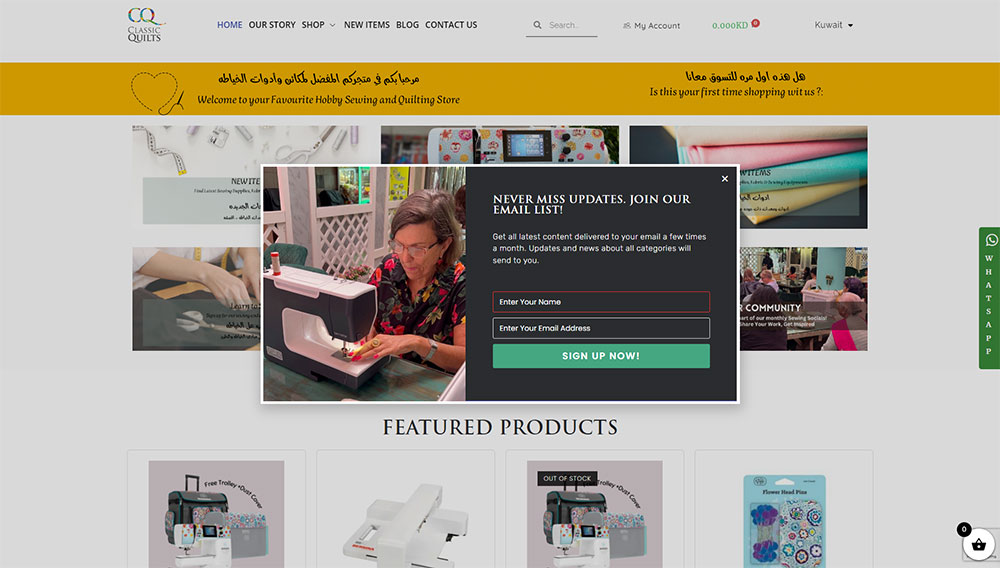Go to the Home menu item
Screen dimensions: 1000x568
click(229, 25)
